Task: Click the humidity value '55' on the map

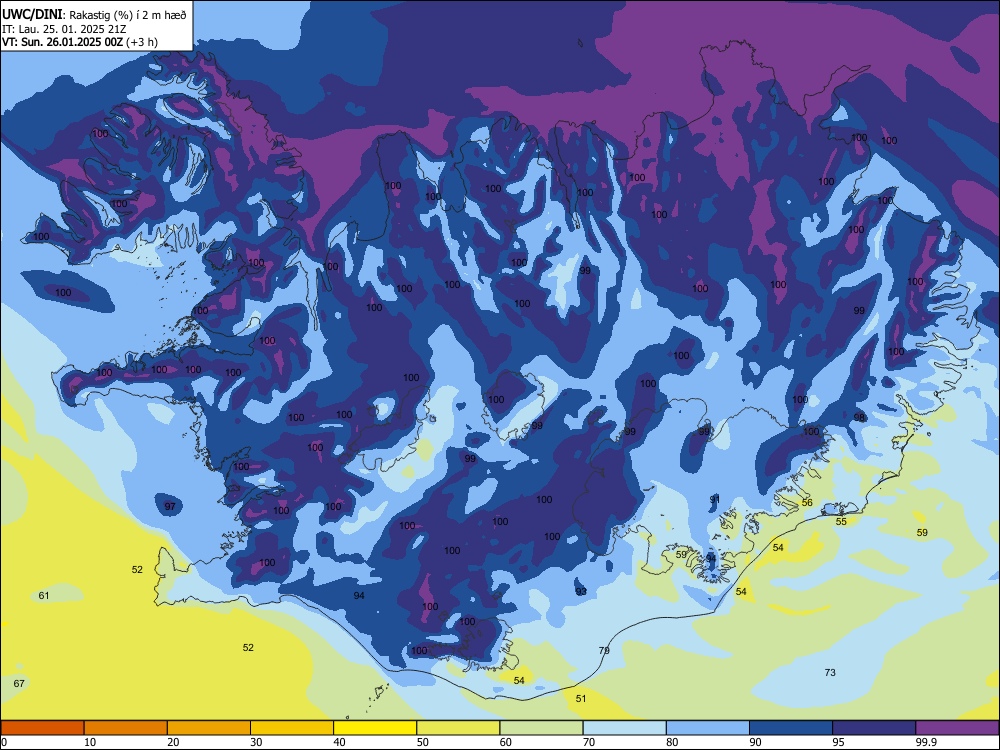Action: (841, 522)
